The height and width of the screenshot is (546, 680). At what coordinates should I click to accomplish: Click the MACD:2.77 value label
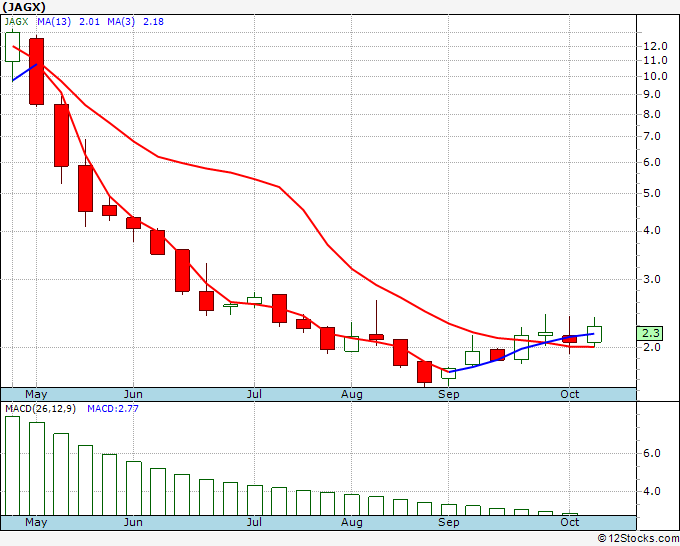click(x=112, y=409)
